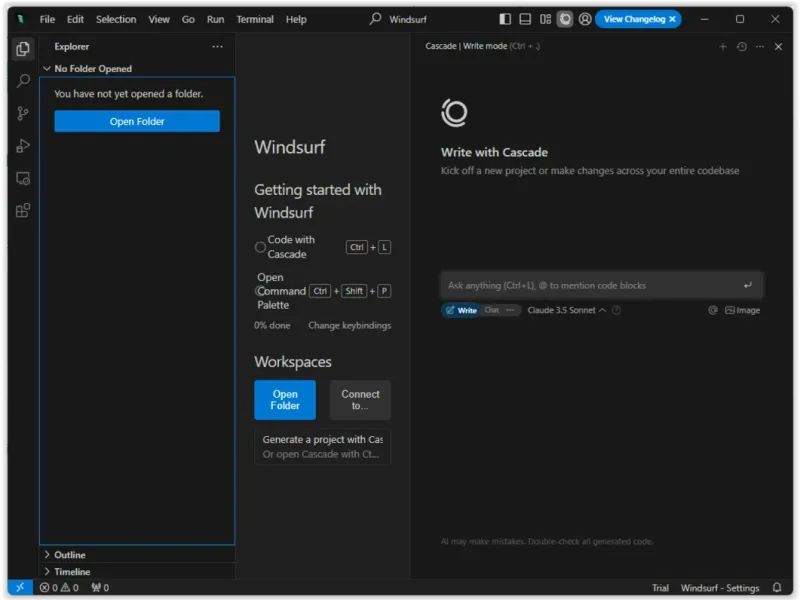This screenshot has height=600, width=800.
Task: Collapse the No Folder Opened section
Action: tap(47, 68)
